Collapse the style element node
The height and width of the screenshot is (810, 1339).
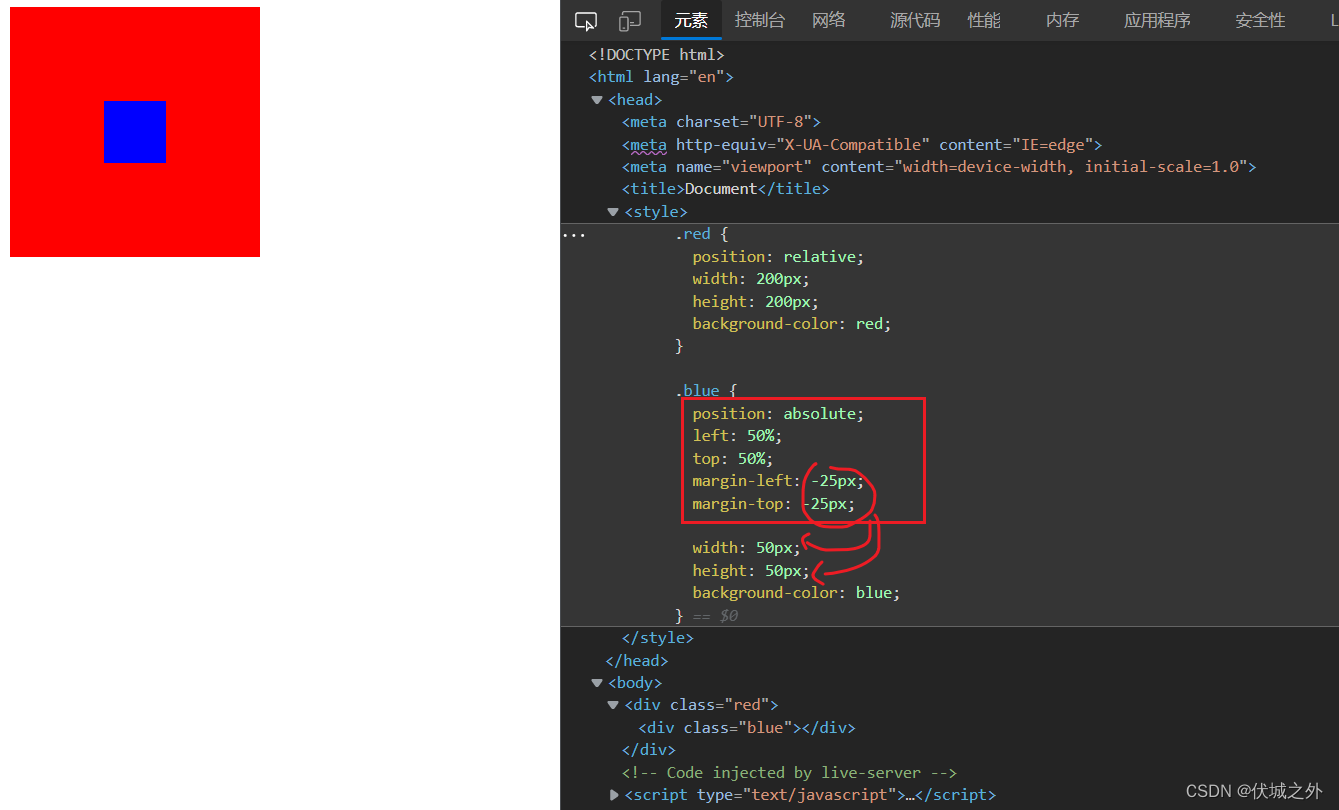(x=613, y=212)
